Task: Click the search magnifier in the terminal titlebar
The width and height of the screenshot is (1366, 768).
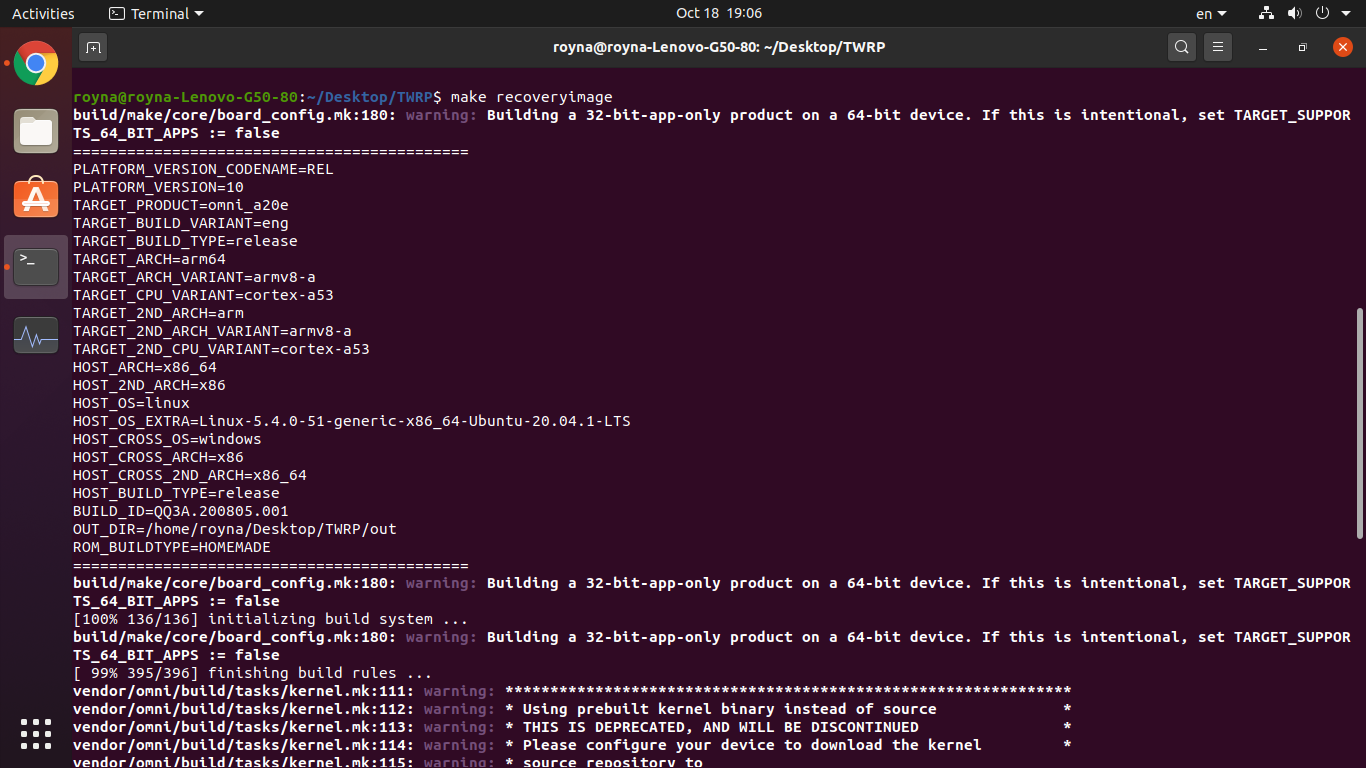Action: (x=1181, y=47)
